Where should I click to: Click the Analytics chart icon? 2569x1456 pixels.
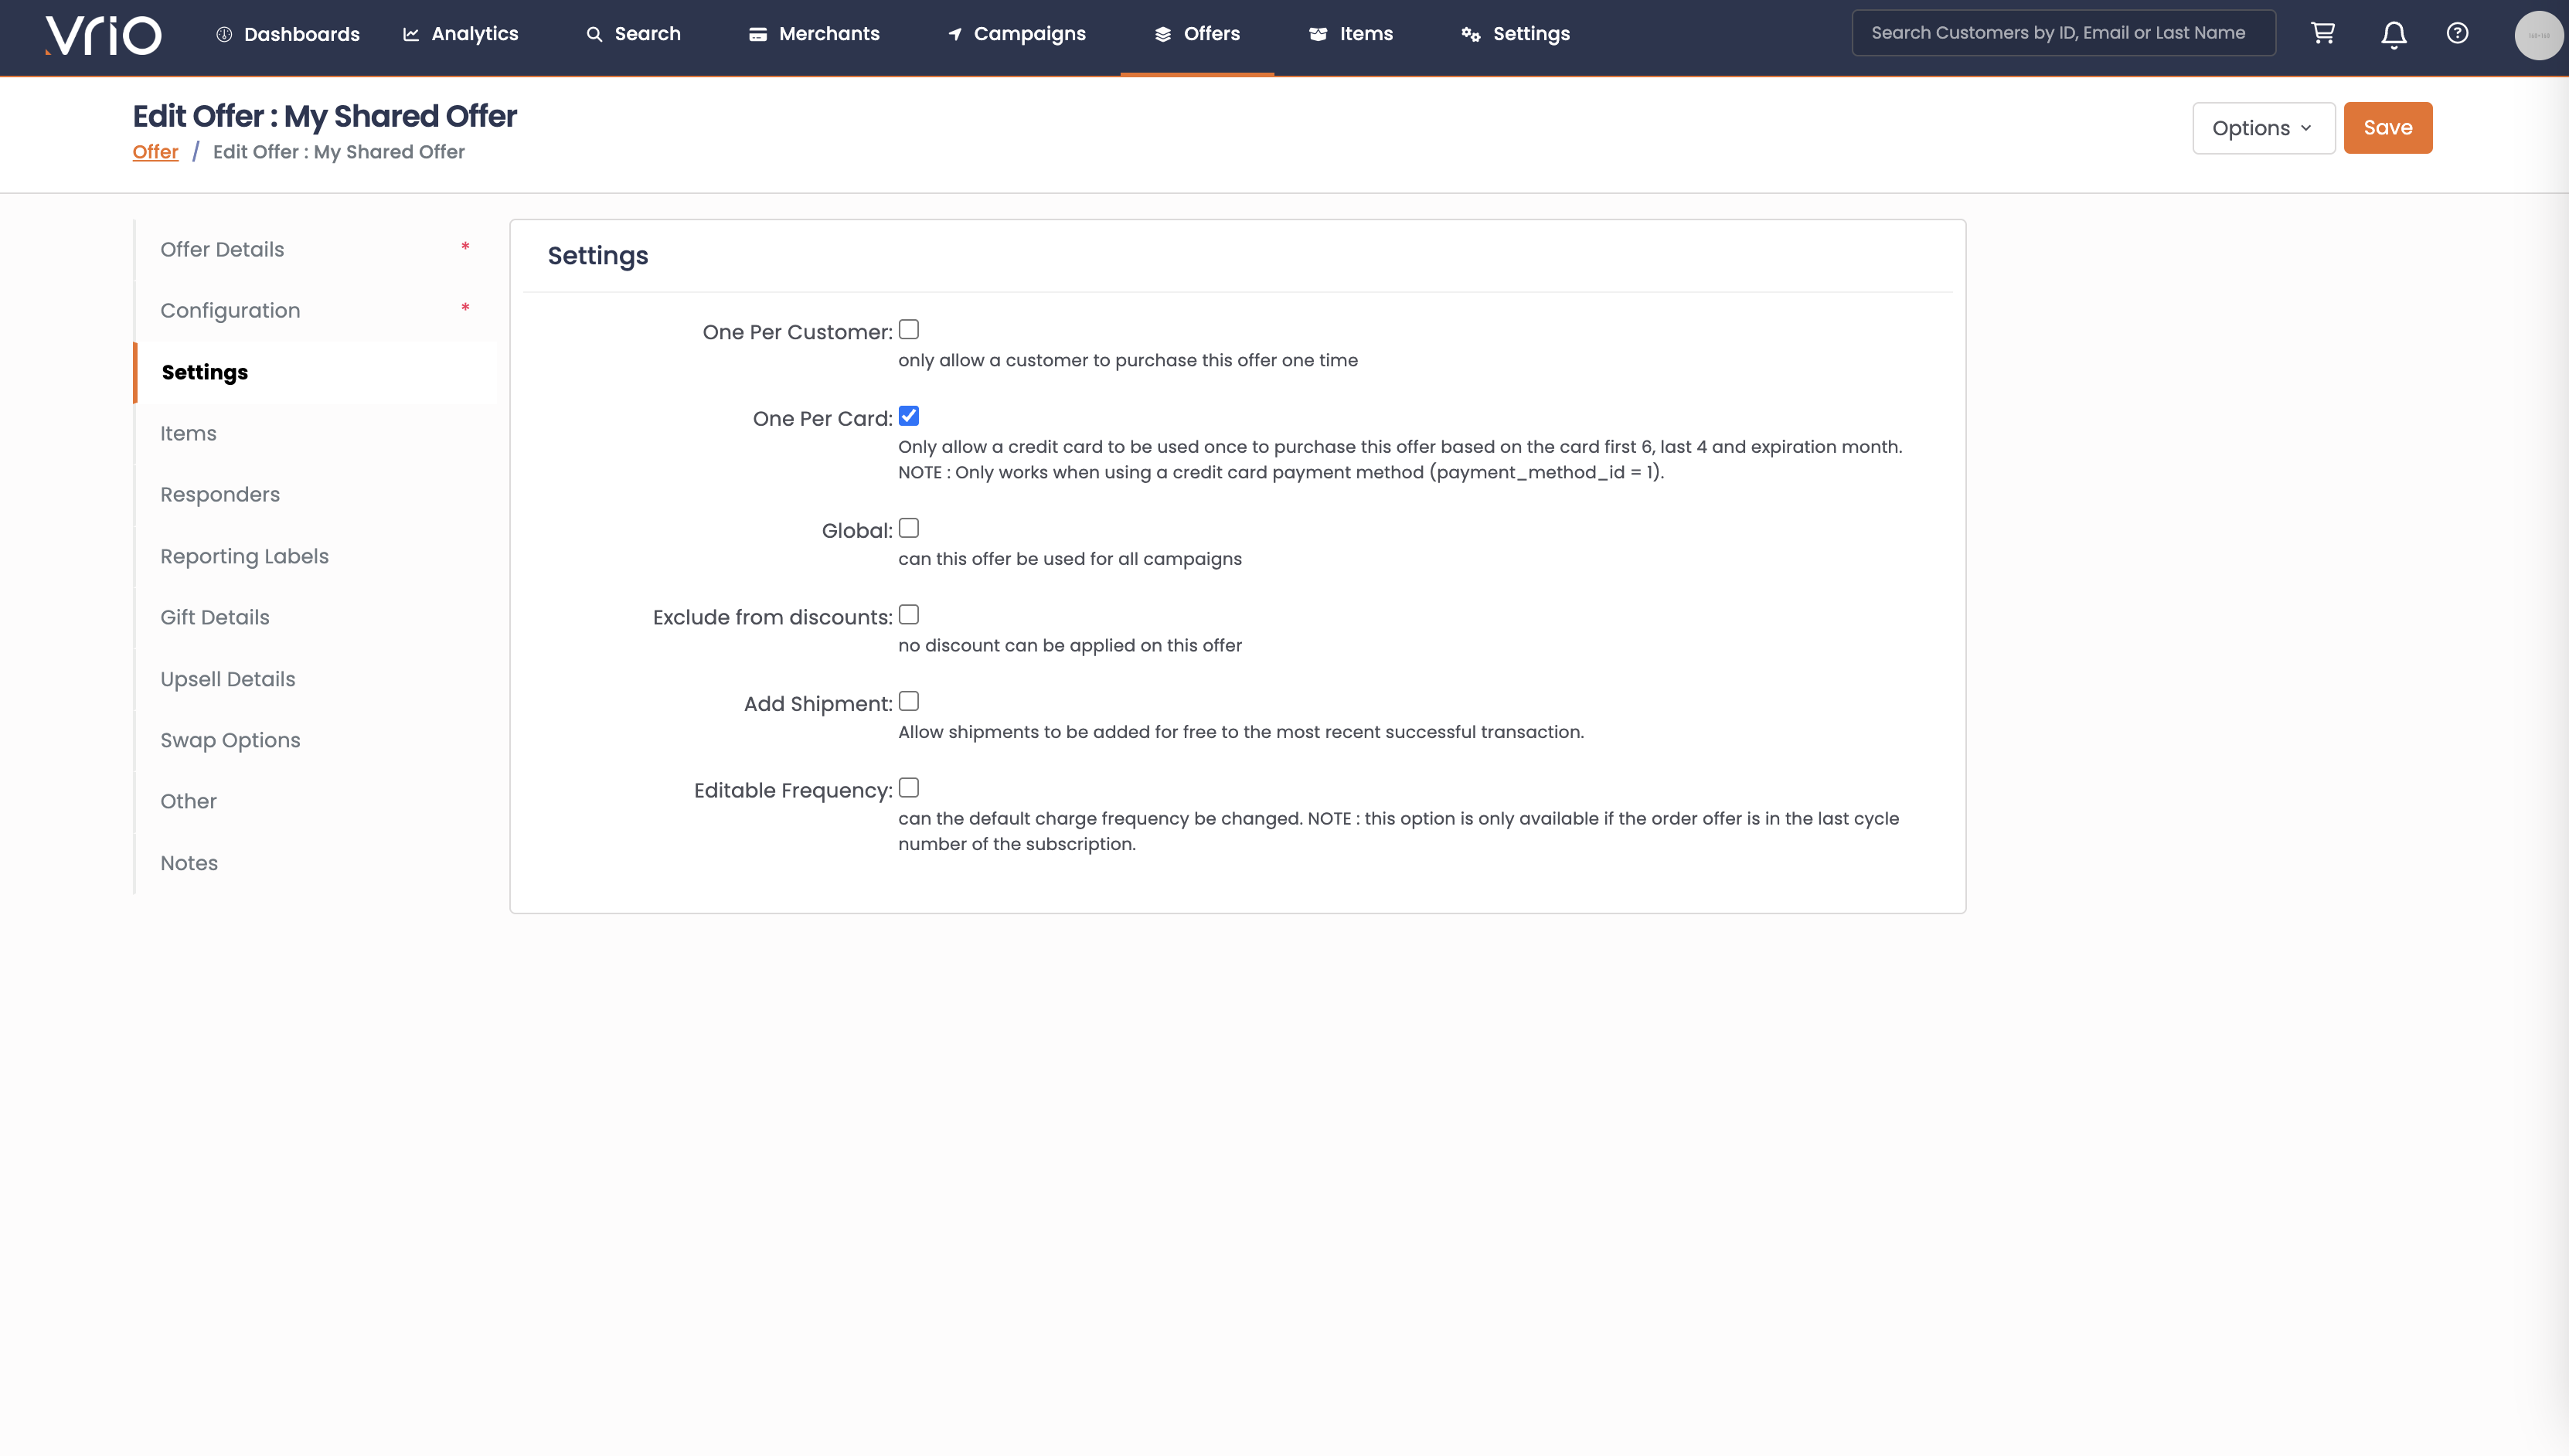click(x=411, y=34)
